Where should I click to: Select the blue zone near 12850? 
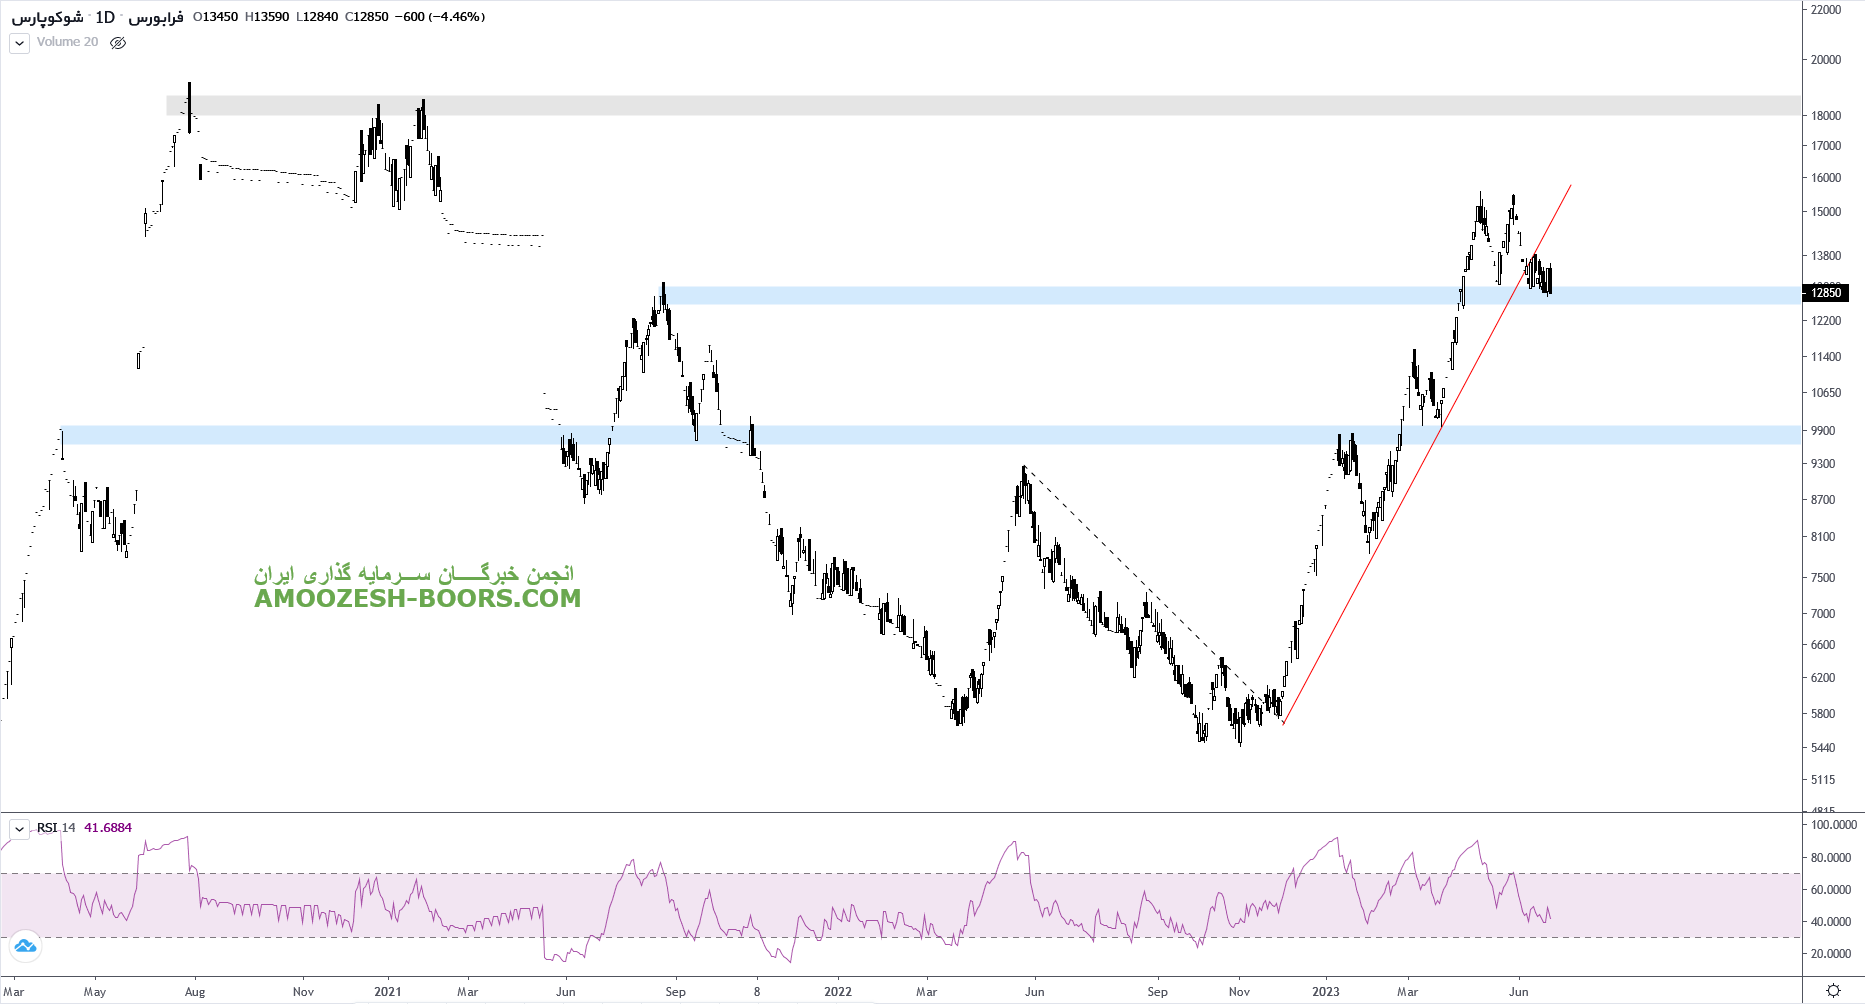[x=1100, y=295]
